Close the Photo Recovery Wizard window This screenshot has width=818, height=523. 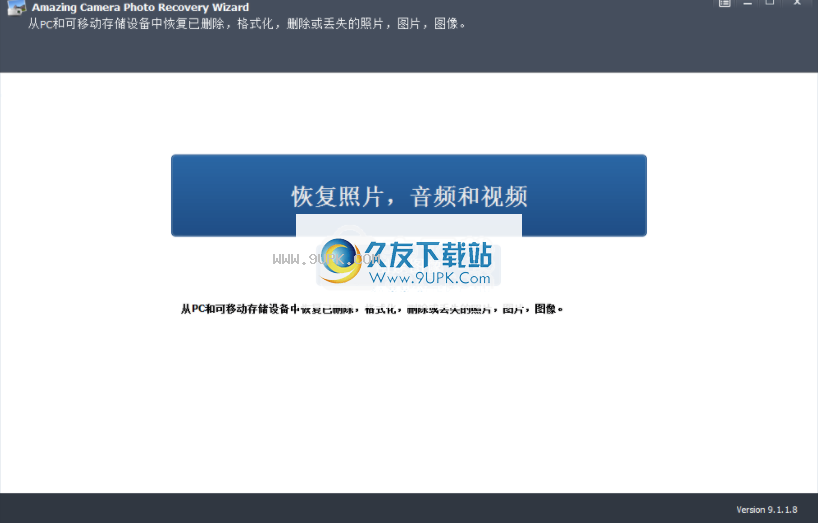coord(797,3)
